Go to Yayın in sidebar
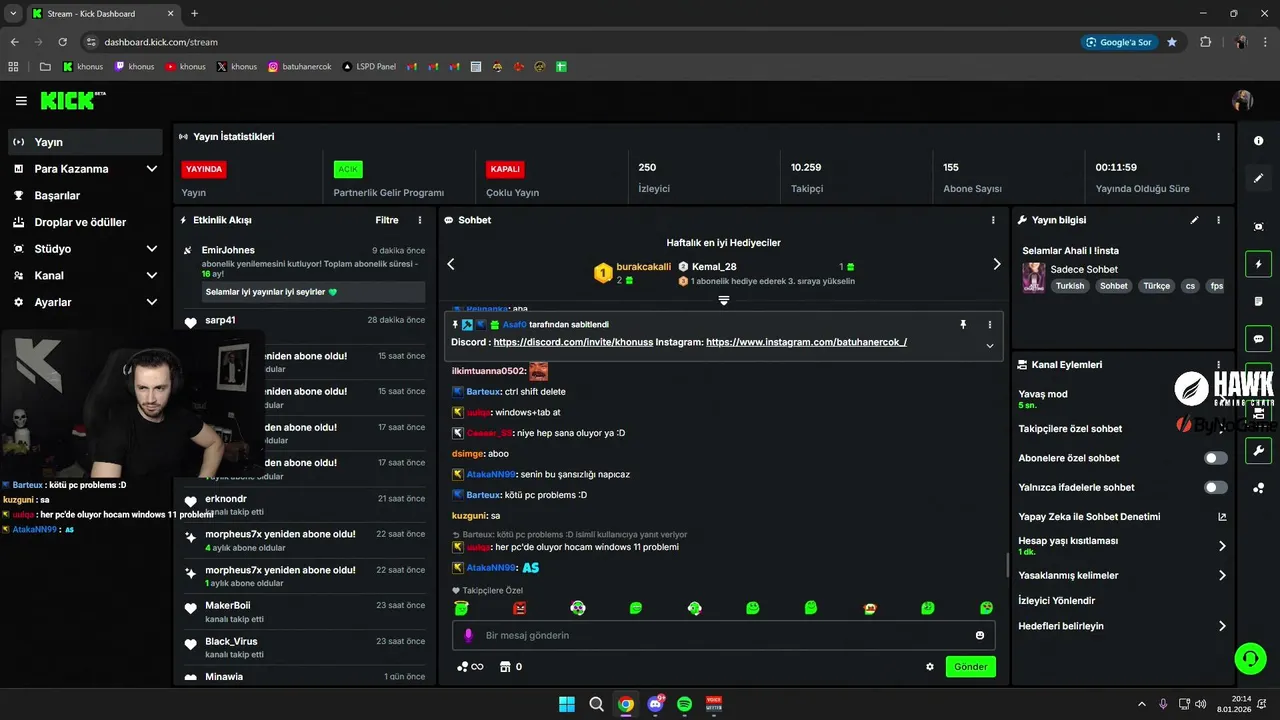1280x720 pixels. click(85, 142)
